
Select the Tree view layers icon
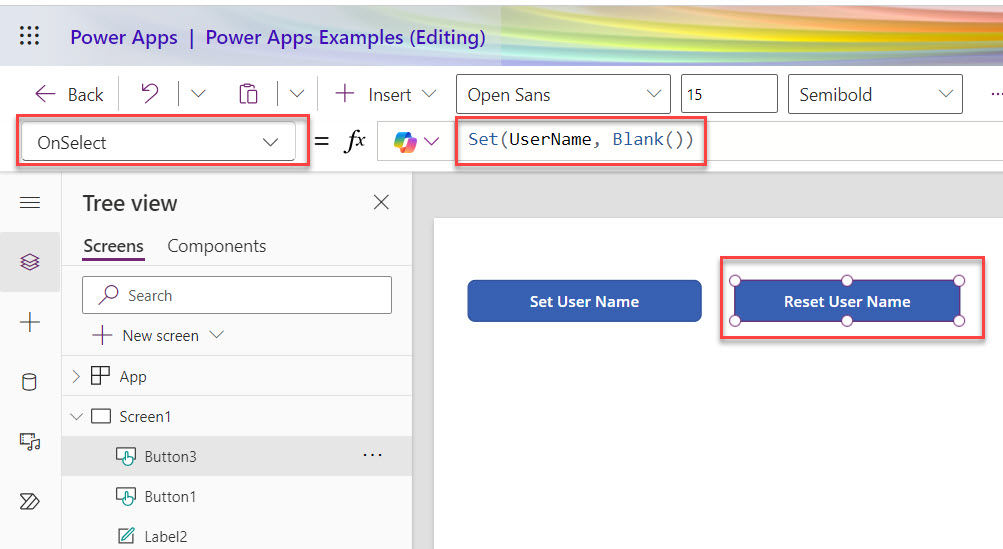[x=30, y=262]
